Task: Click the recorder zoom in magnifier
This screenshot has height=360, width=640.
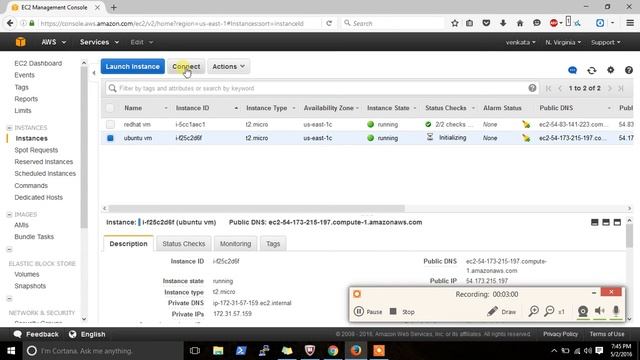Action: [533, 311]
